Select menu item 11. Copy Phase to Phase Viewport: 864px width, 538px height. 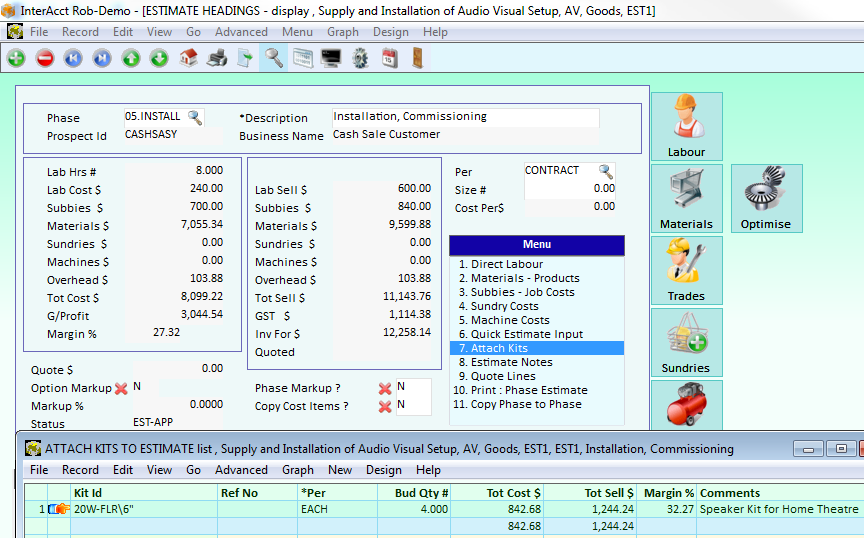[x=537, y=404]
